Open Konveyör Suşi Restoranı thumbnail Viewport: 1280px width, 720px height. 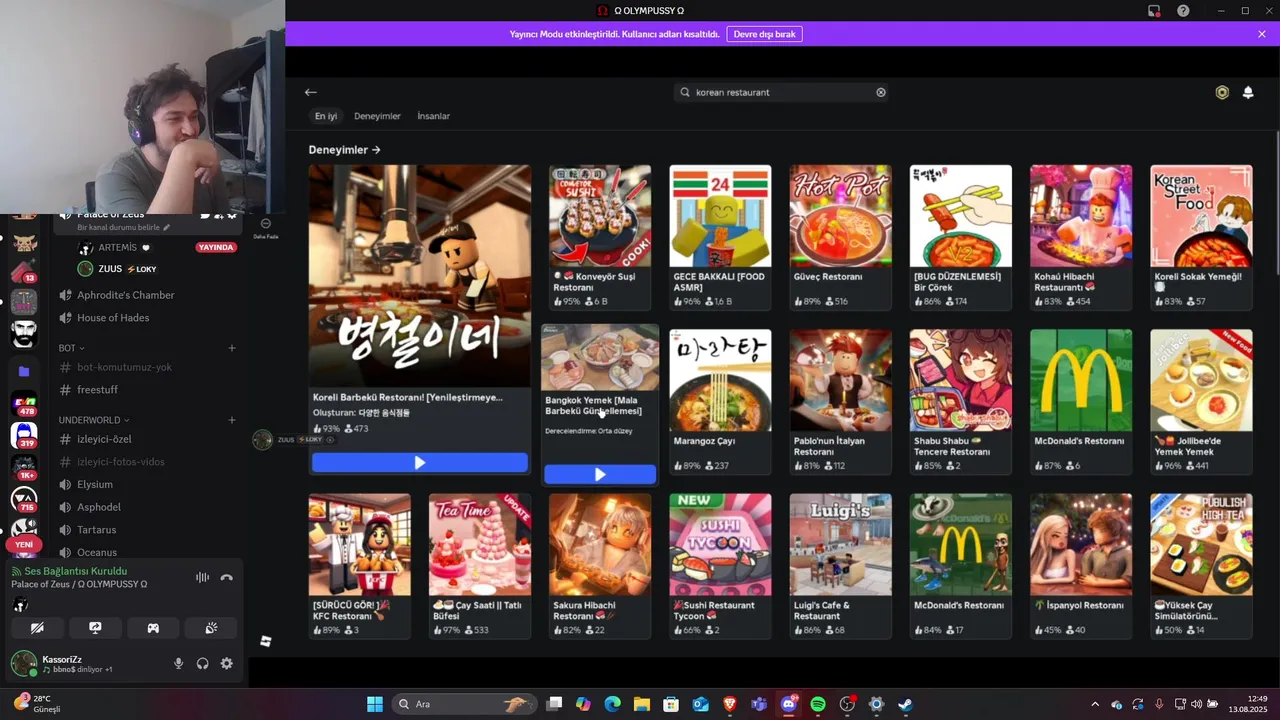click(x=600, y=216)
